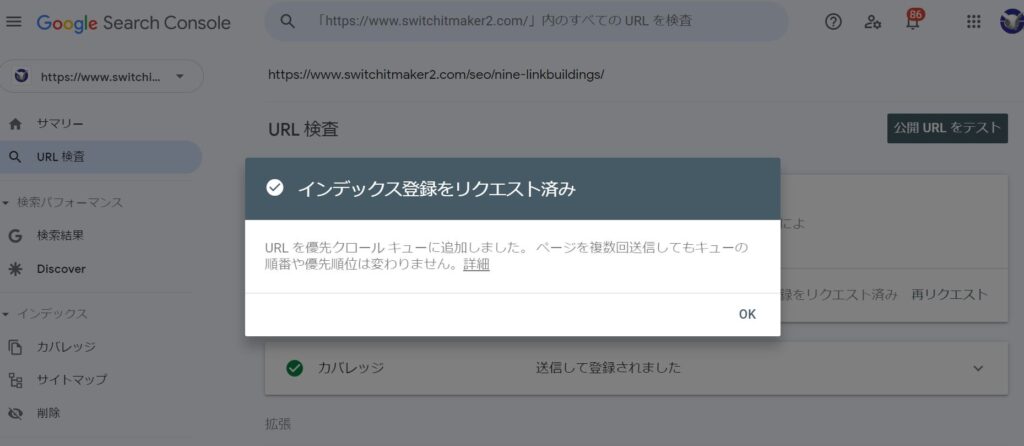Focus the URL inspection search field
1024x446 pixels.
click(x=526, y=21)
